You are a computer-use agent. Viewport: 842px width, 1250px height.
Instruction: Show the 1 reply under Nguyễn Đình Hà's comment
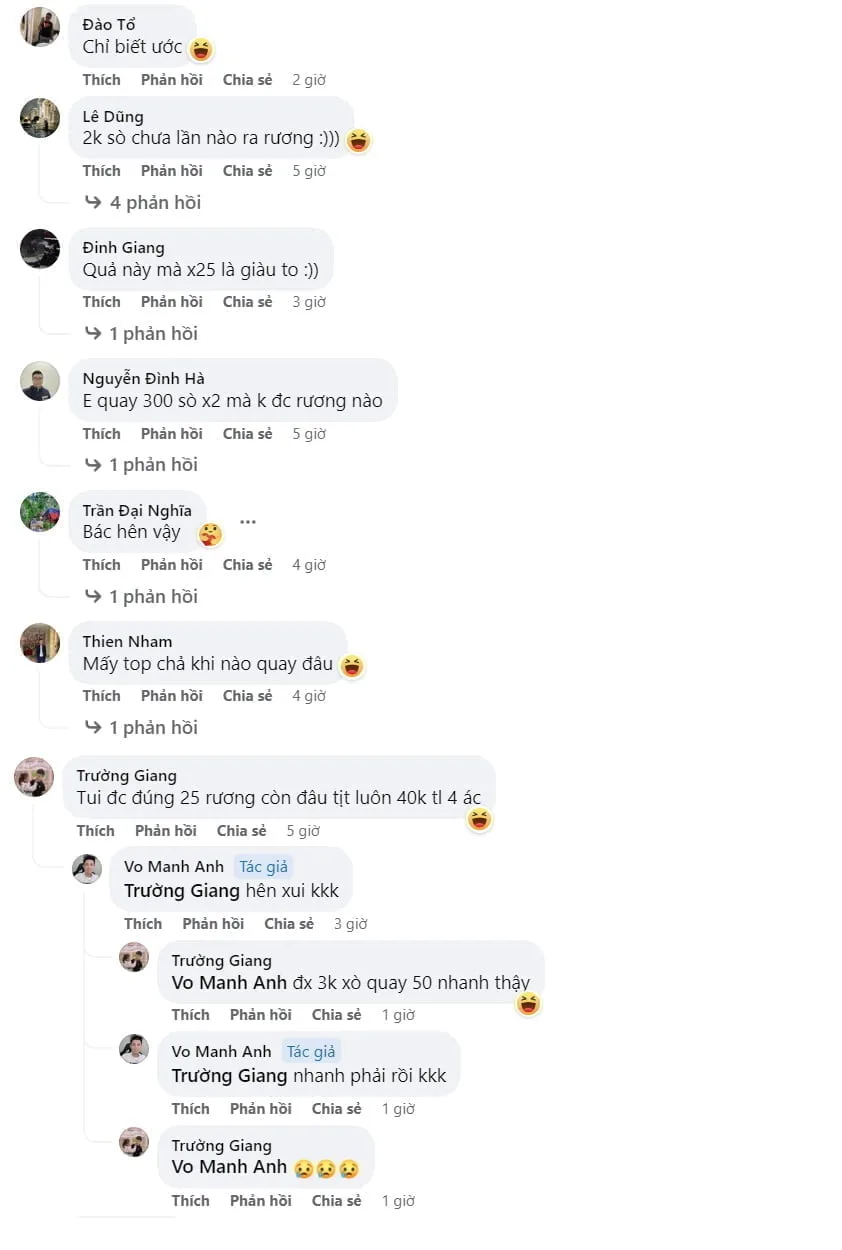(x=153, y=464)
